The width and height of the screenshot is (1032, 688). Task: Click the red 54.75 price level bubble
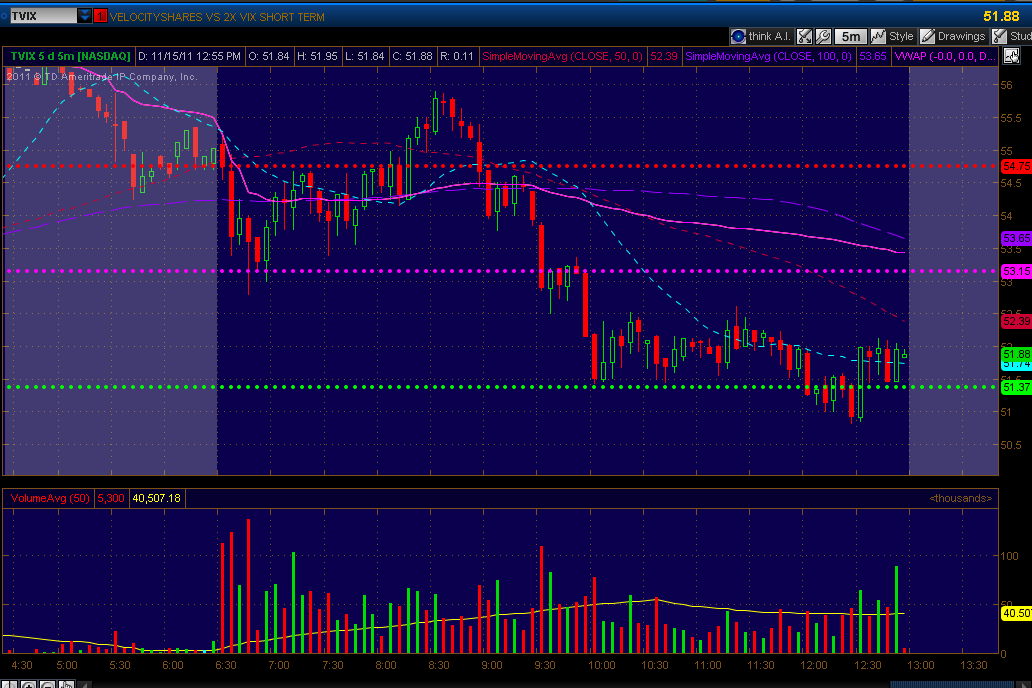1016,167
